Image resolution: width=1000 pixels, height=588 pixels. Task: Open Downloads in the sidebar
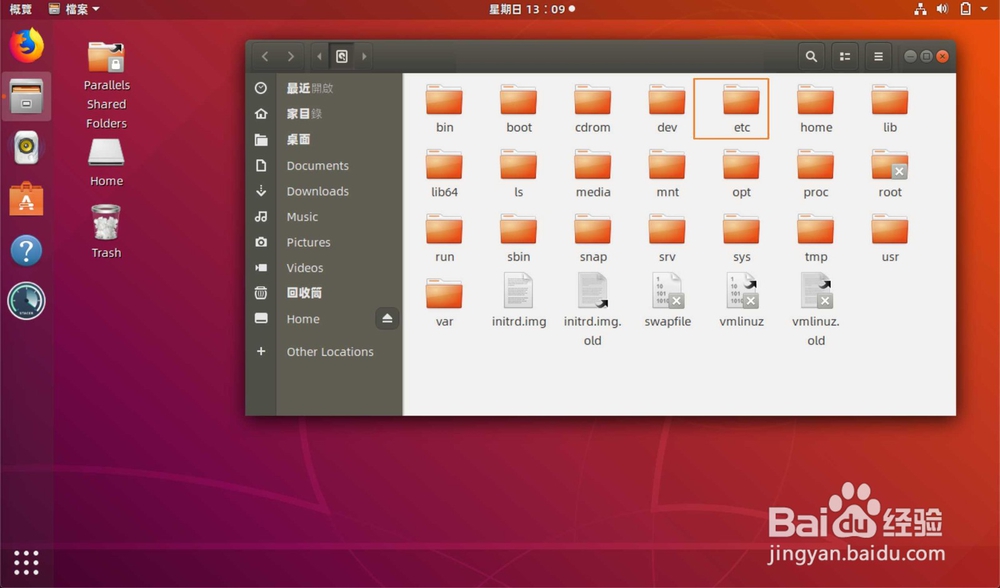[x=325, y=191]
